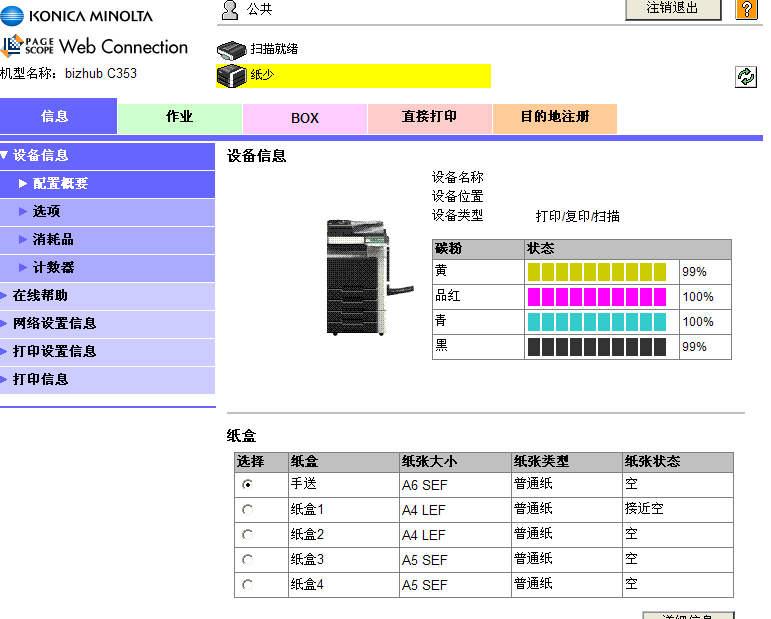Click the Konica Minolta logo
771x619 pixels.
point(78,15)
